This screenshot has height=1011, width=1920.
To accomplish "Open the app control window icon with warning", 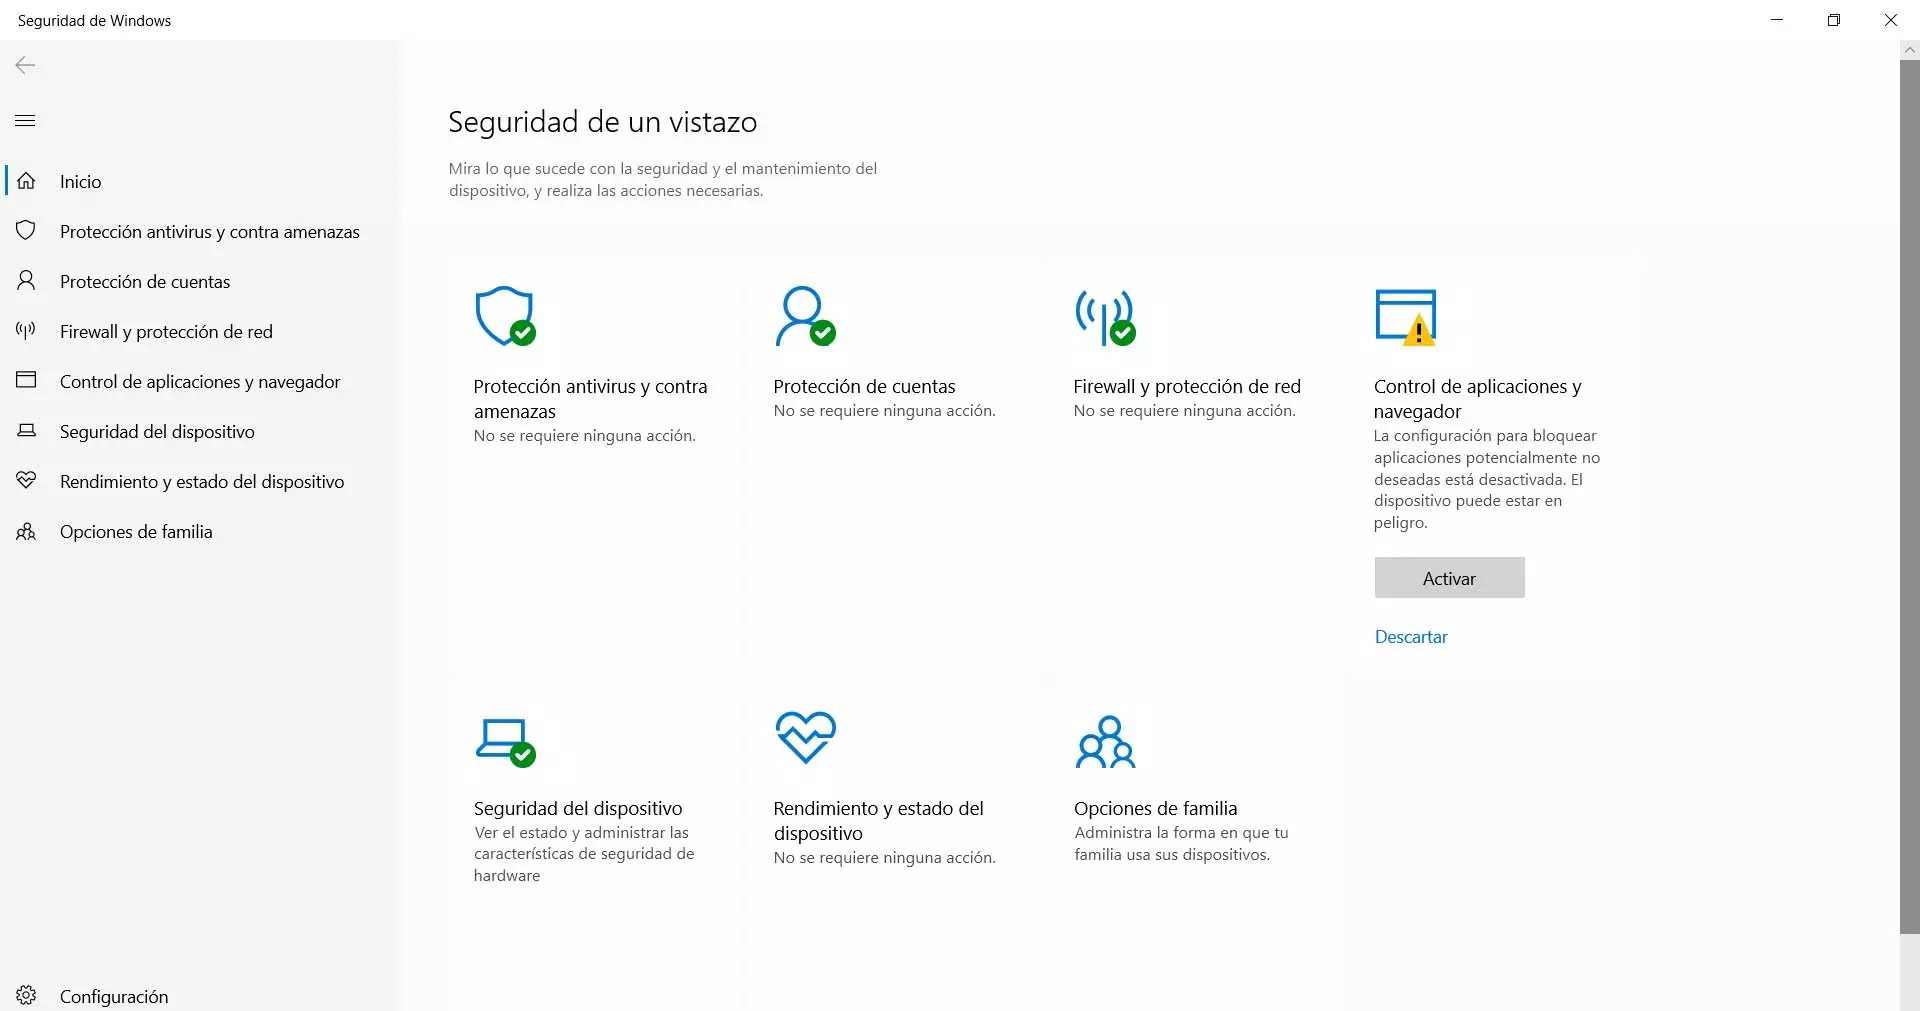I will pyautogui.click(x=1406, y=317).
